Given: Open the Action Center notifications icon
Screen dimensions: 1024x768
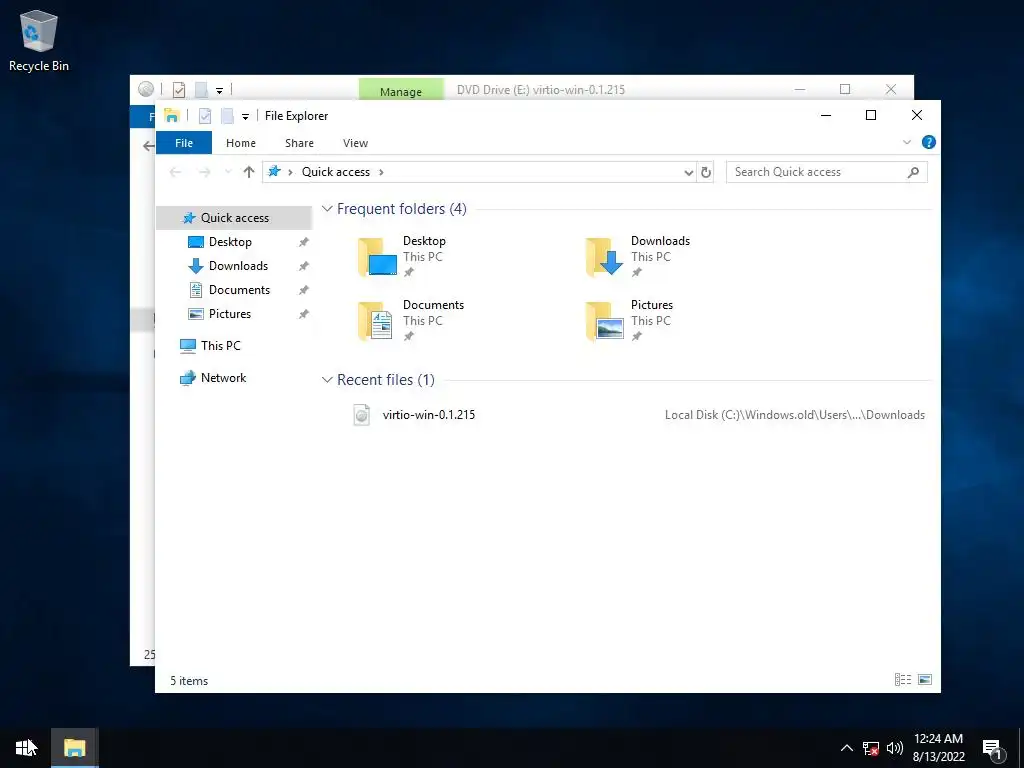Looking at the screenshot, I should tap(993, 748).
